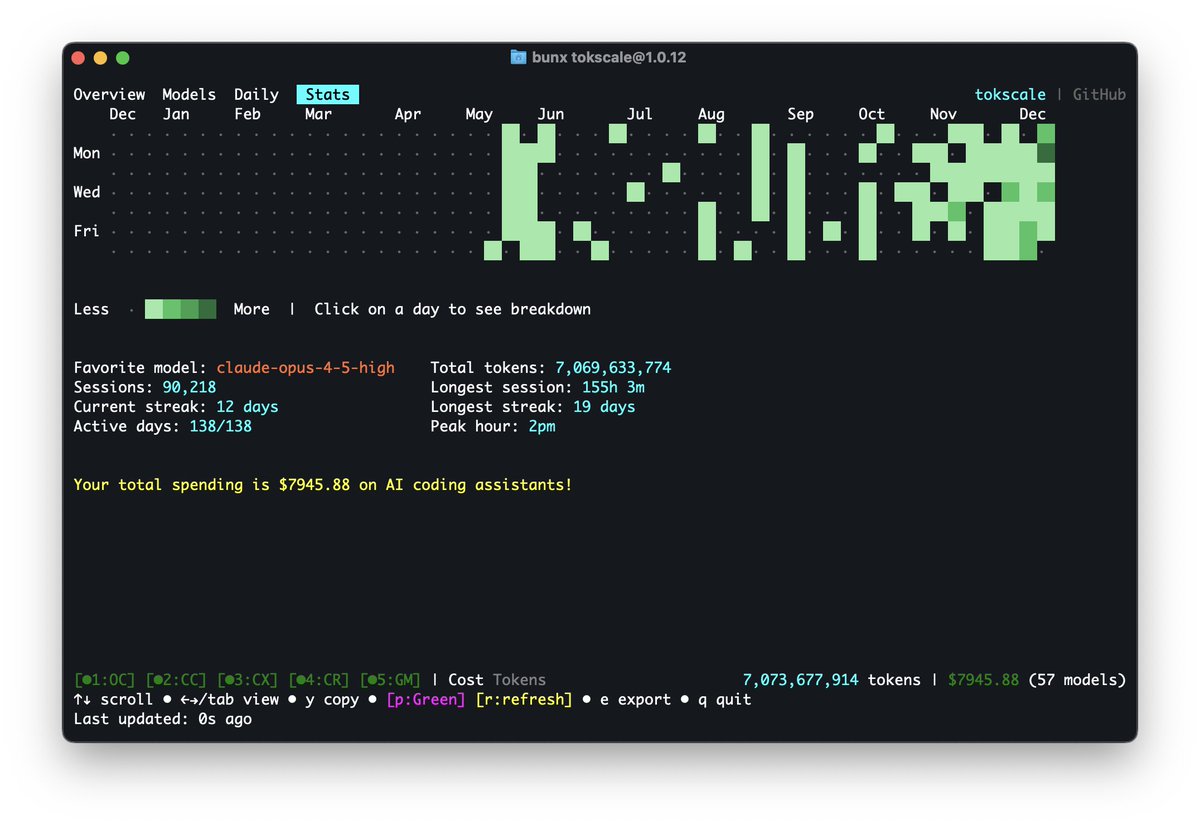Click the highlighted Stats tab
The height and width of the screenshot is (825, 1200).
tap(328, 94)
